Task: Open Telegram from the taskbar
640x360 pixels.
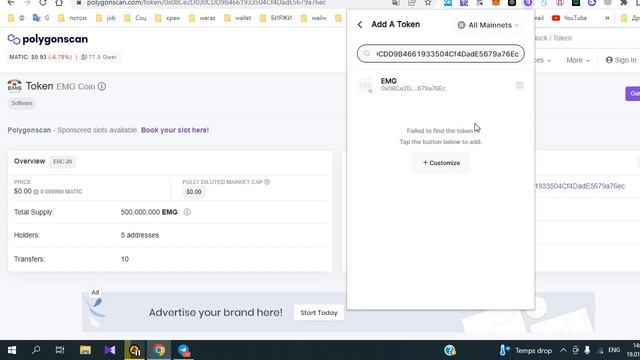Action: (x=184, y=350)
